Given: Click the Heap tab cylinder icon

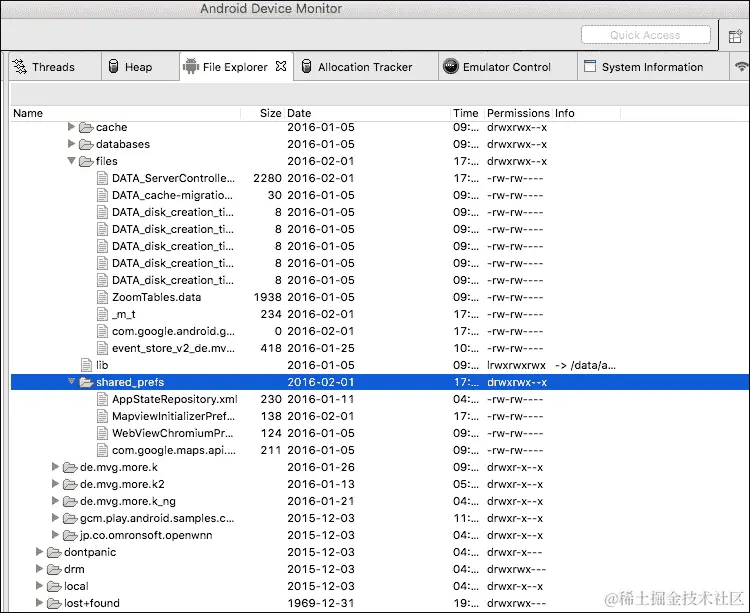Looking at the screenshot, I should pos(113,66).
